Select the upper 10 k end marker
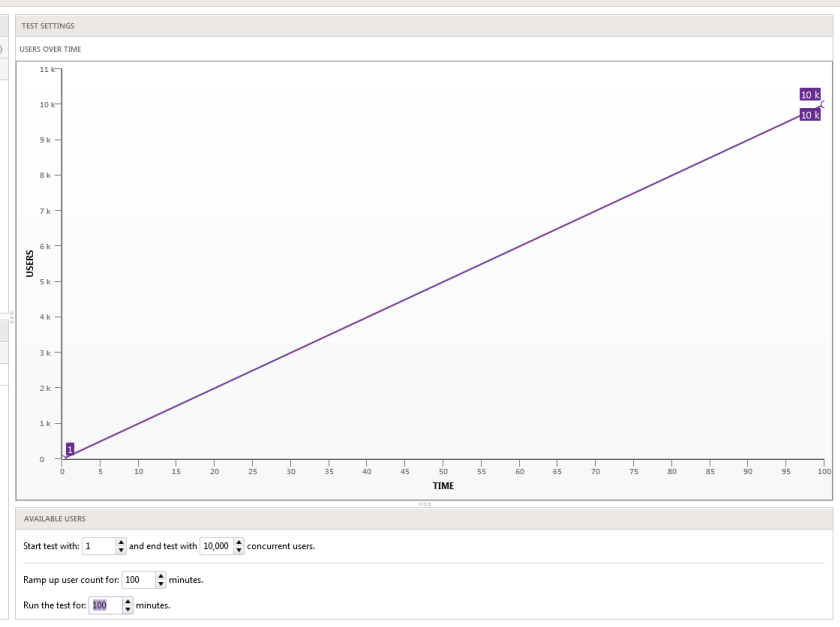840x627 pixels. click(x=810, y=95)
